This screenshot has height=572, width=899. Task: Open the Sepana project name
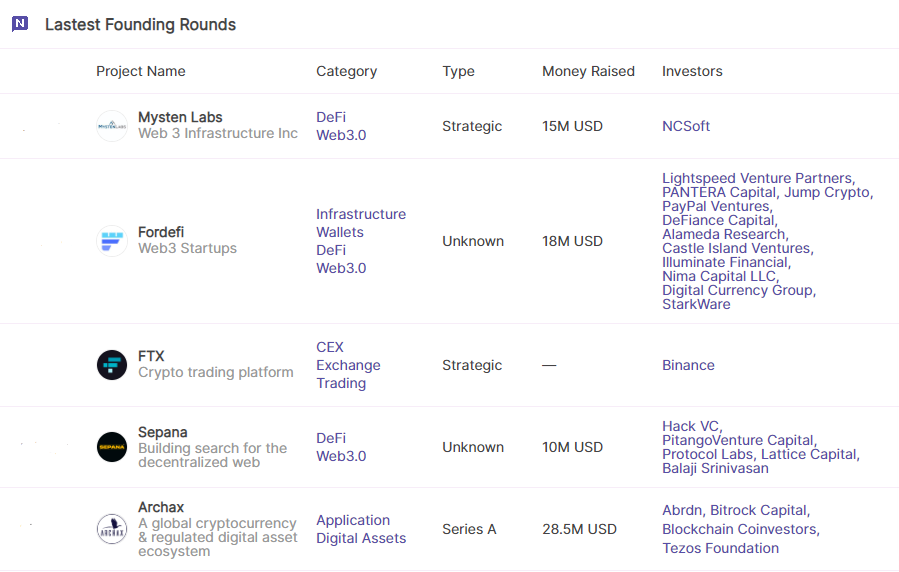163,432
